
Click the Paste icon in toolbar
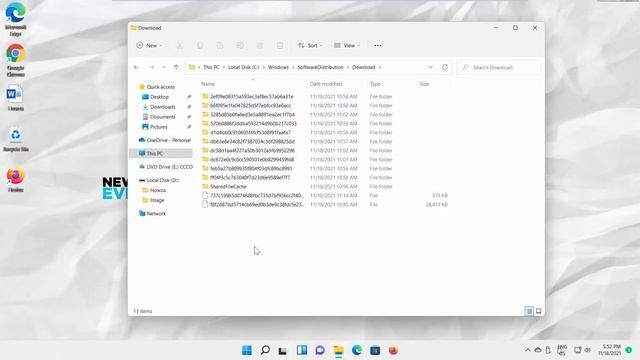tap(220, 45)
